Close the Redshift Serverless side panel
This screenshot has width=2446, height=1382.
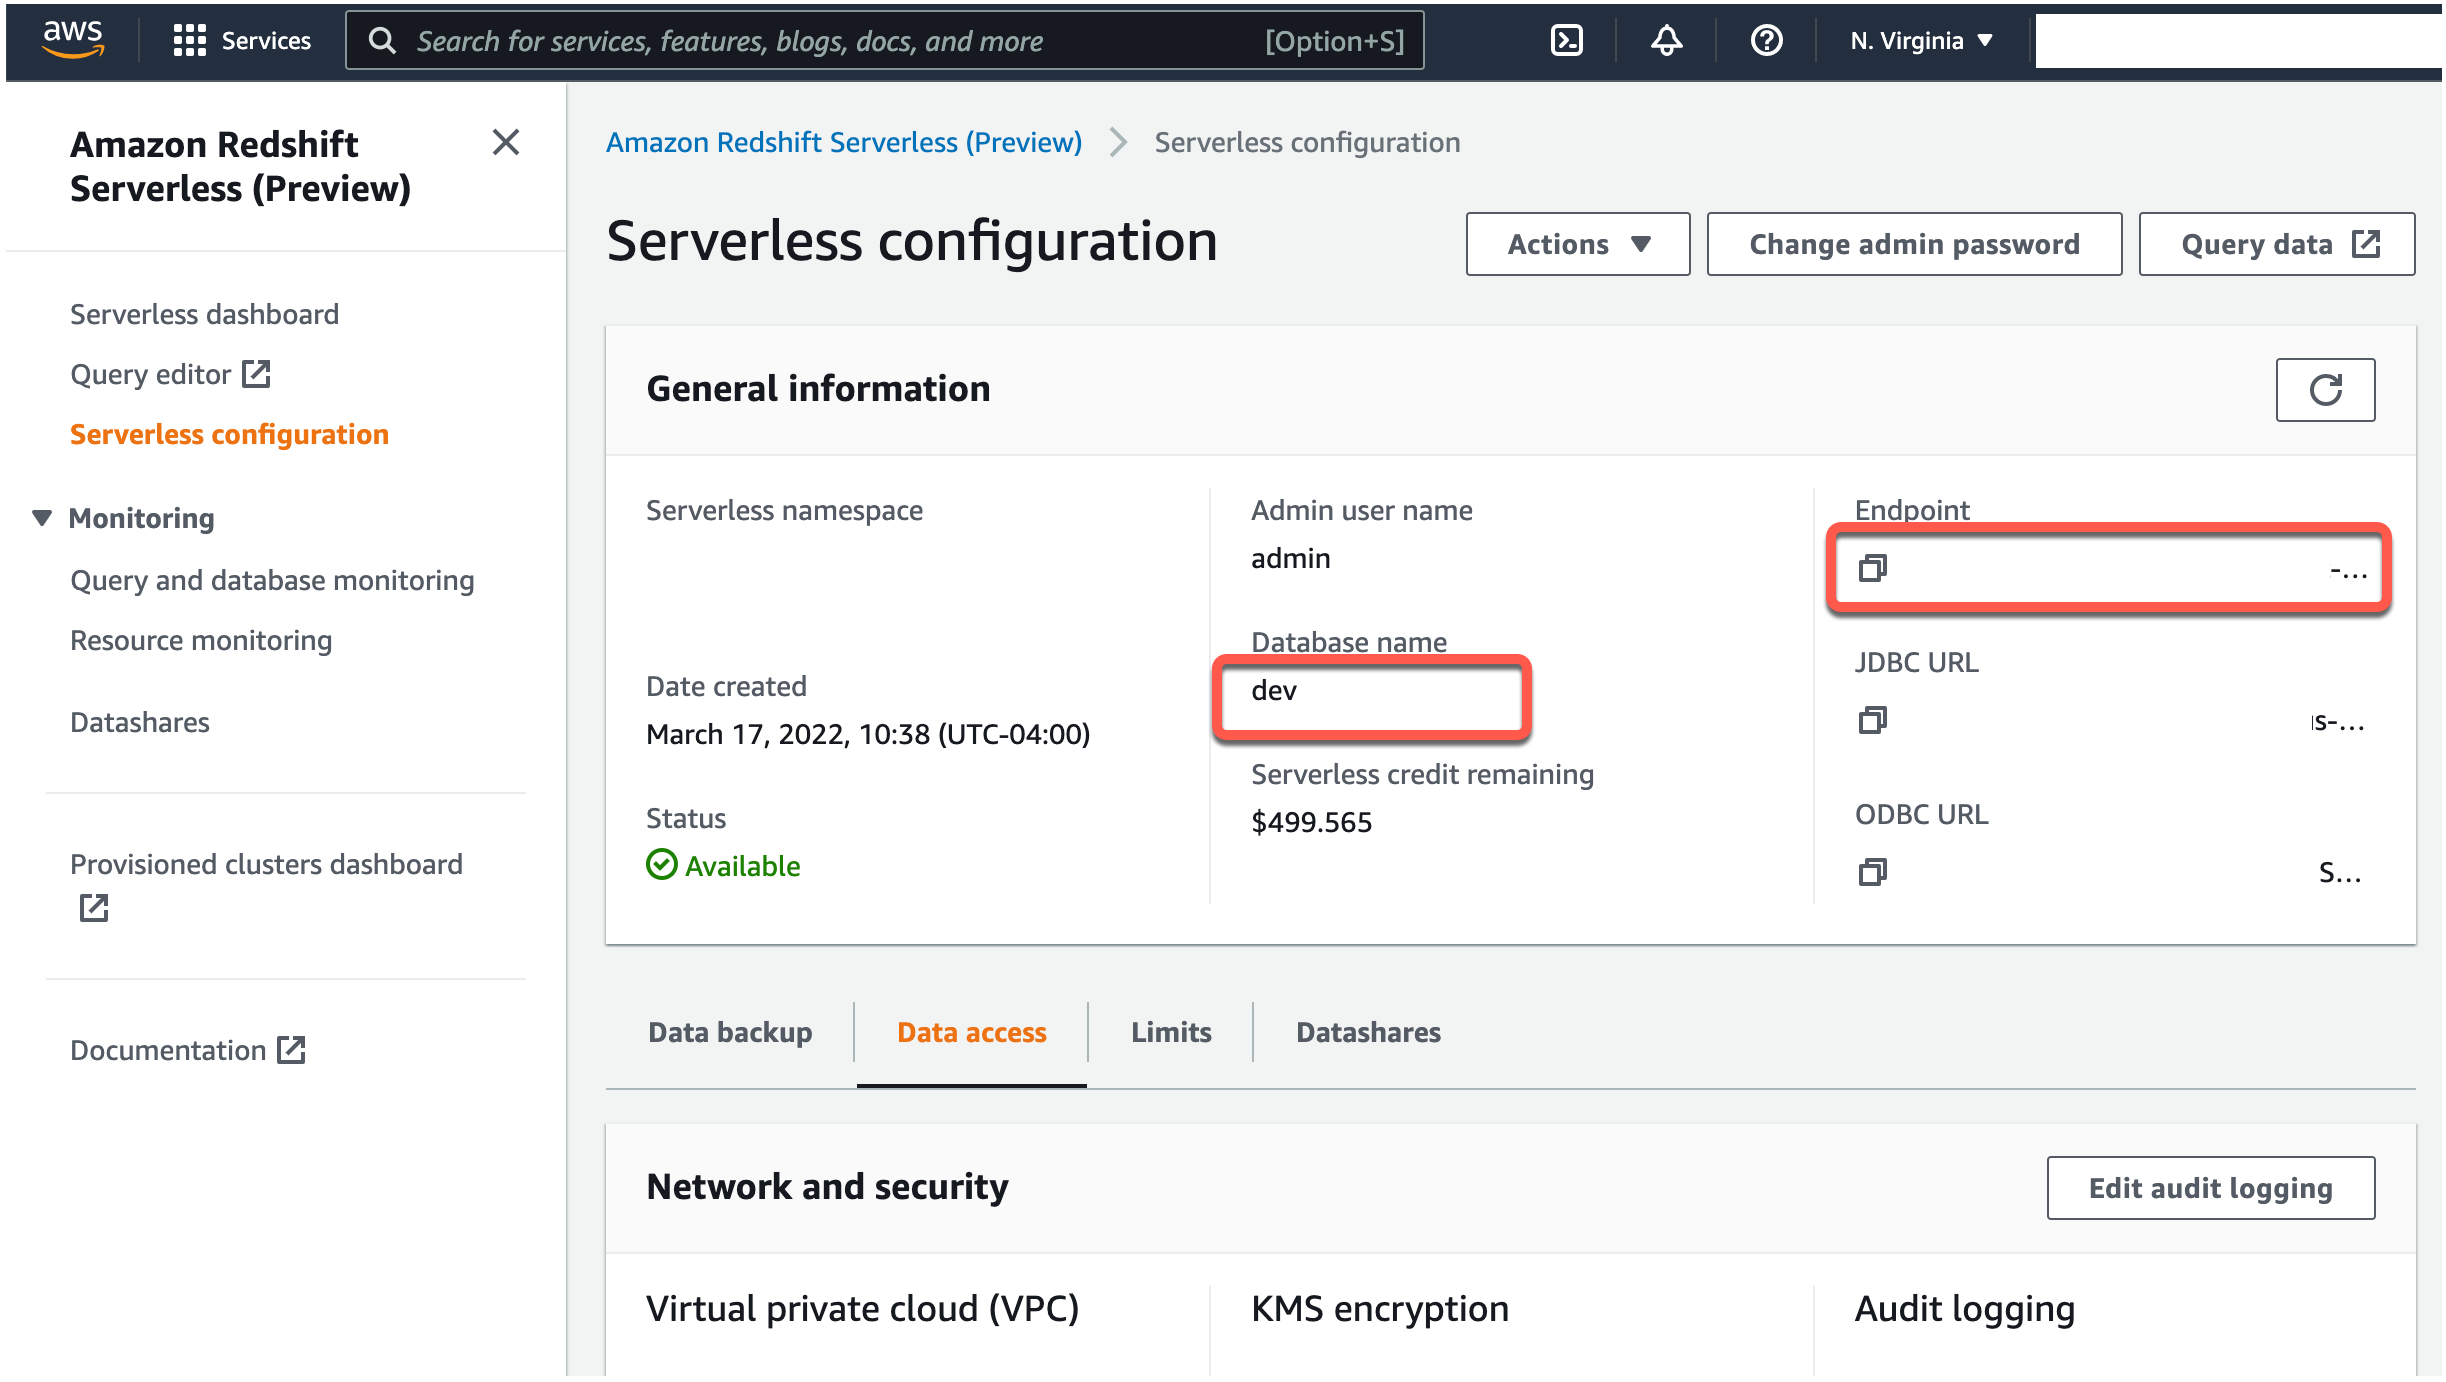506,142
